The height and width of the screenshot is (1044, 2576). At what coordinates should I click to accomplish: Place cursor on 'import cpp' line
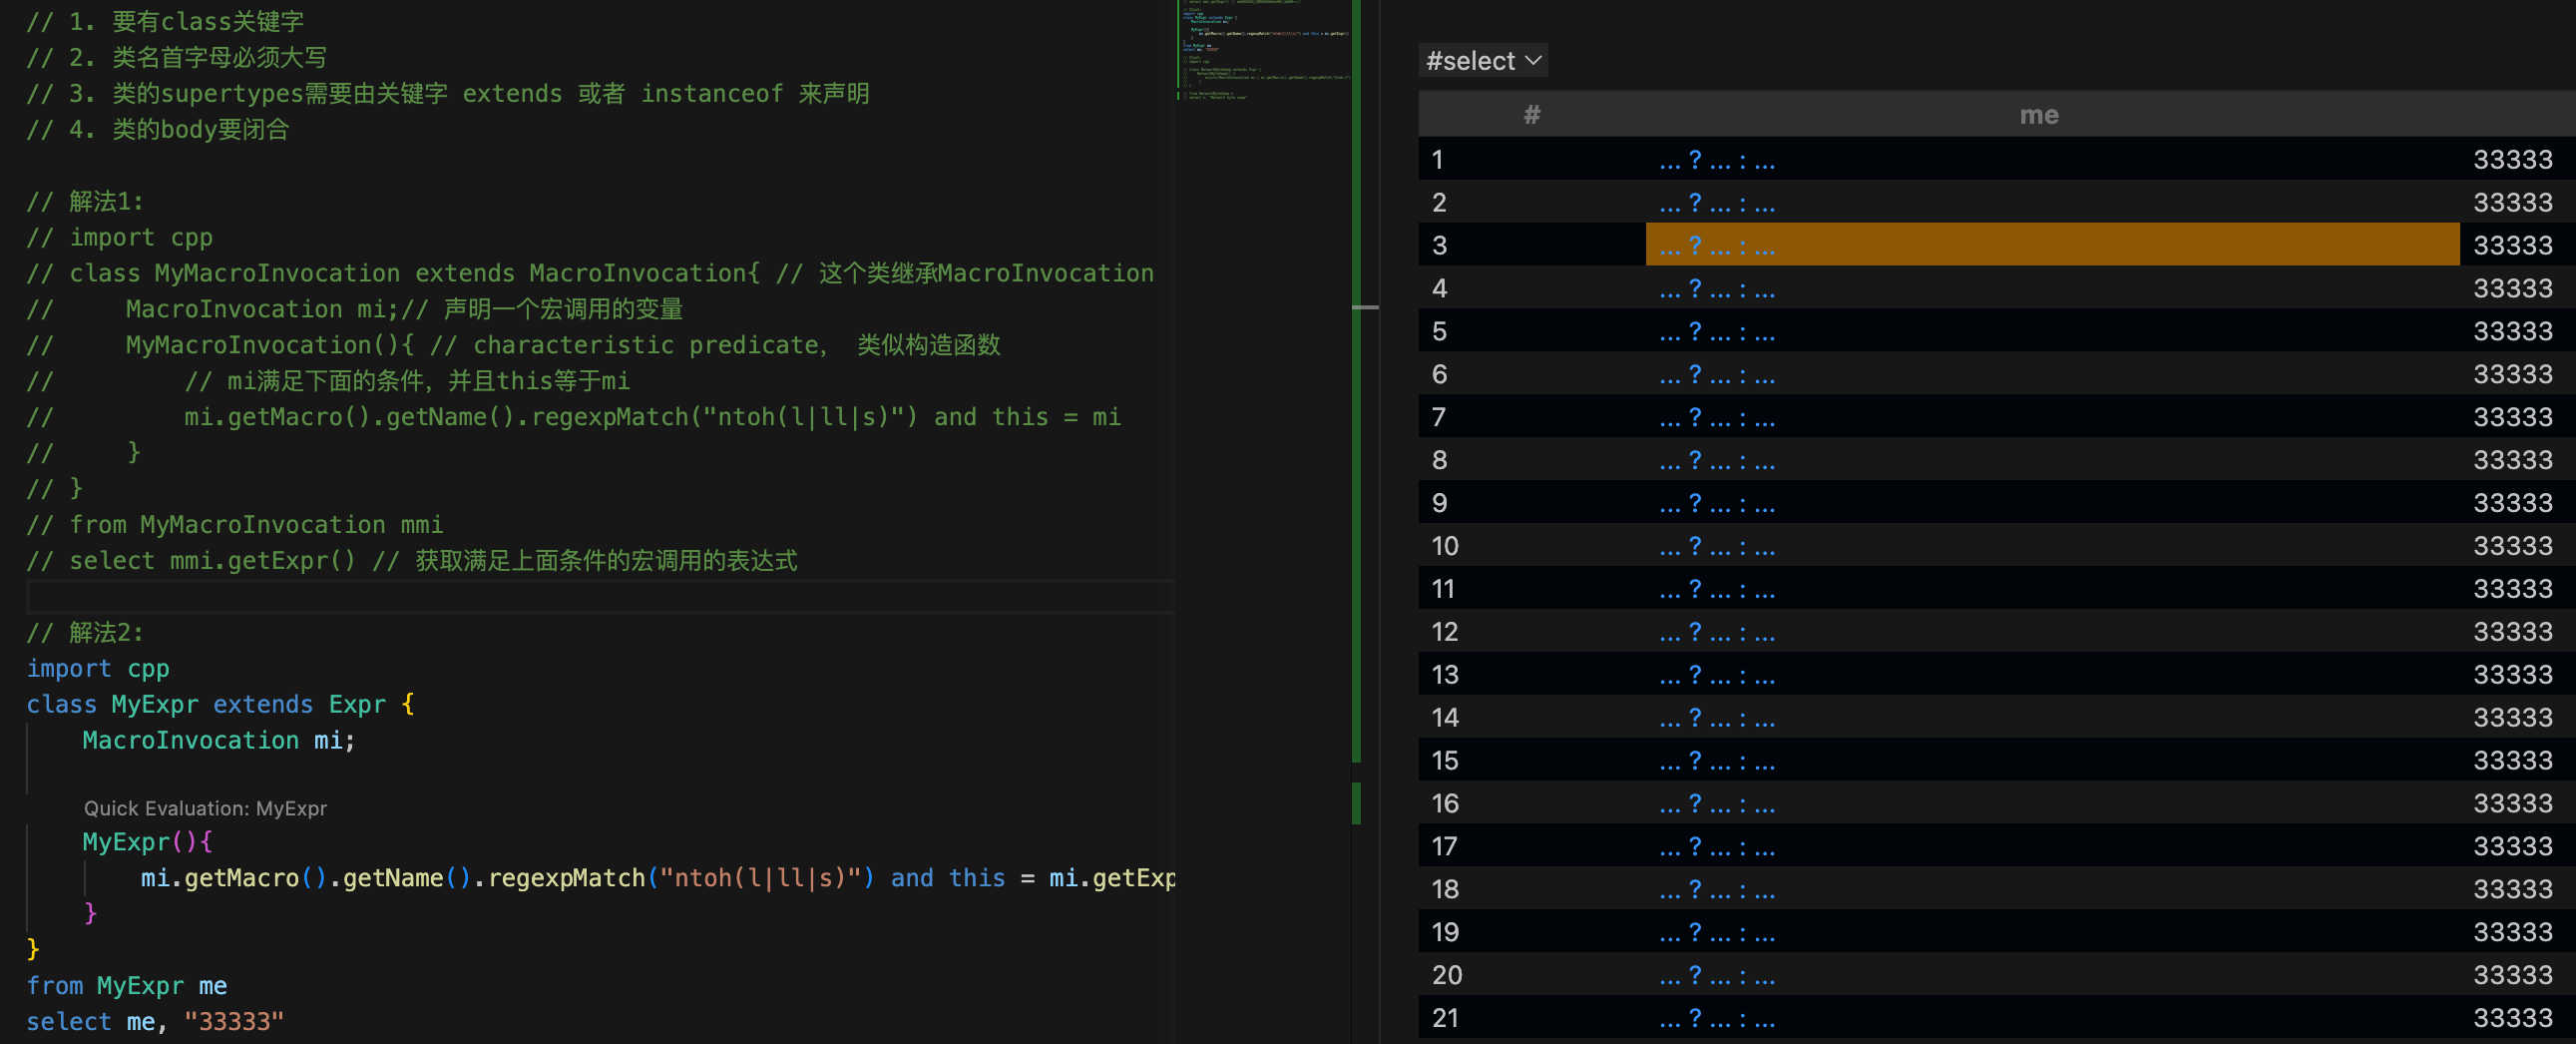98,669
